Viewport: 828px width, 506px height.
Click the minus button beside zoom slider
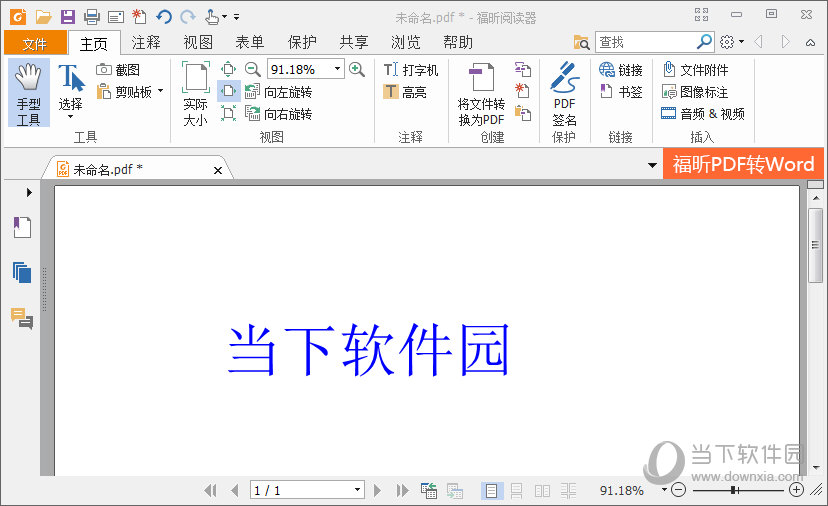click(679, 490)
